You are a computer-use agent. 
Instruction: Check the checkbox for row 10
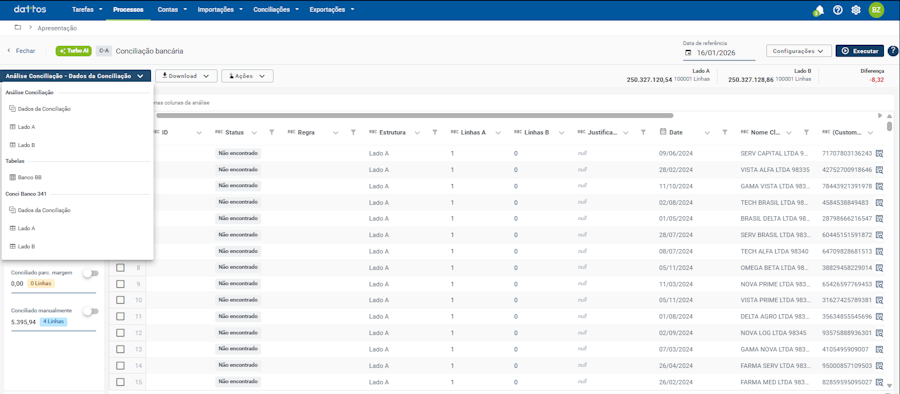pos(121,300)
